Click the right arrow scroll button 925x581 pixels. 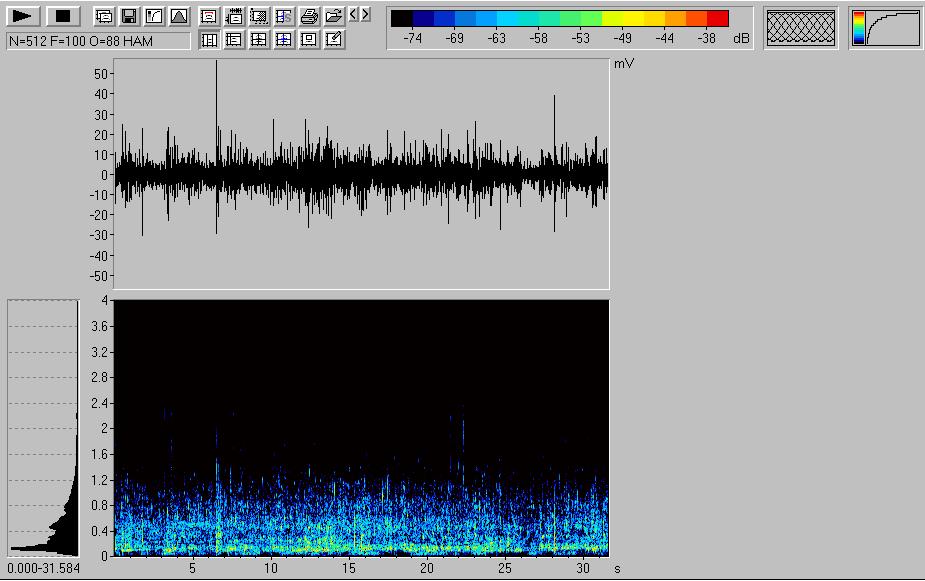pyautogui.click(x=365, y=14)
